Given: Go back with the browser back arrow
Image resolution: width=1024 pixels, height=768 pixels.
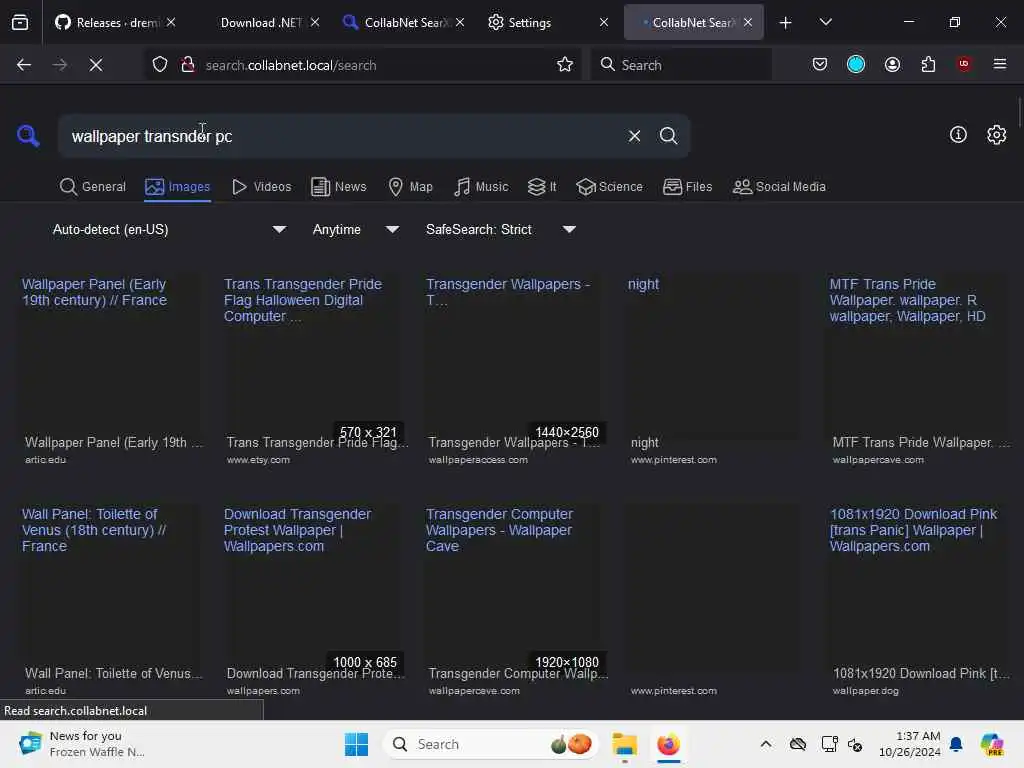Looking at the screenshot, I should click(24, 65).
